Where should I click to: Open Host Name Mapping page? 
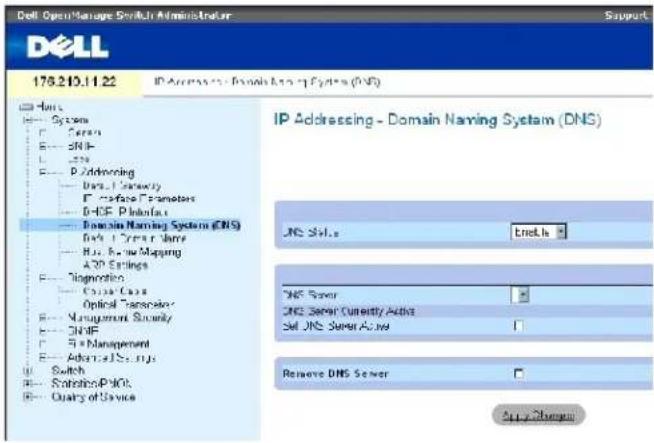[x=132, y=252]
